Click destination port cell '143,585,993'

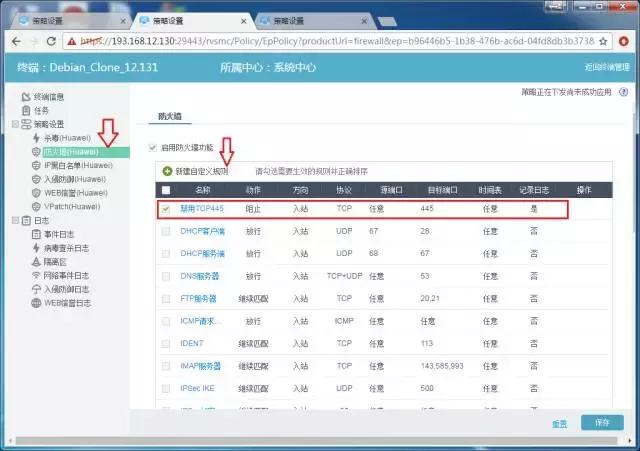(442, 366)
